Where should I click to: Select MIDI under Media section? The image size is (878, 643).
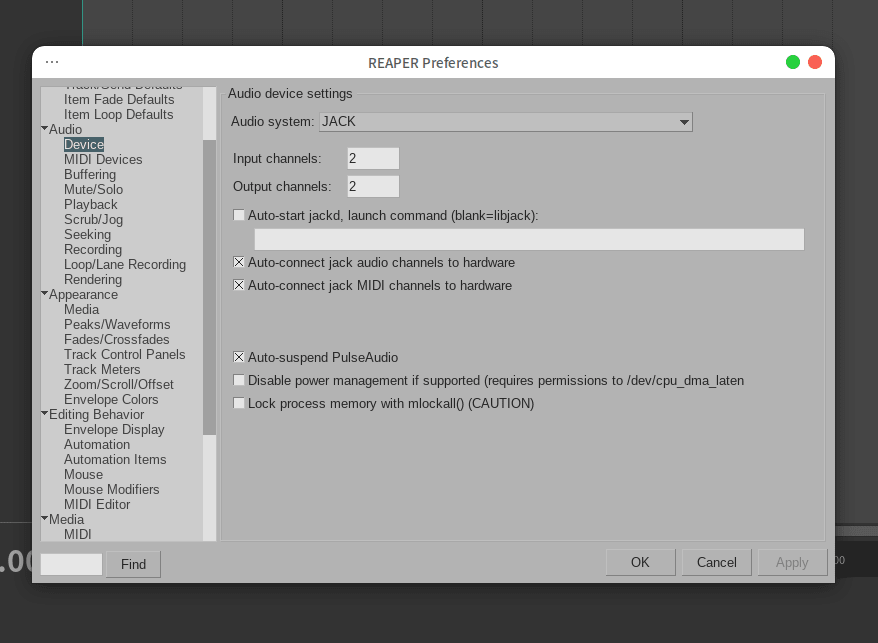[77, 534]
